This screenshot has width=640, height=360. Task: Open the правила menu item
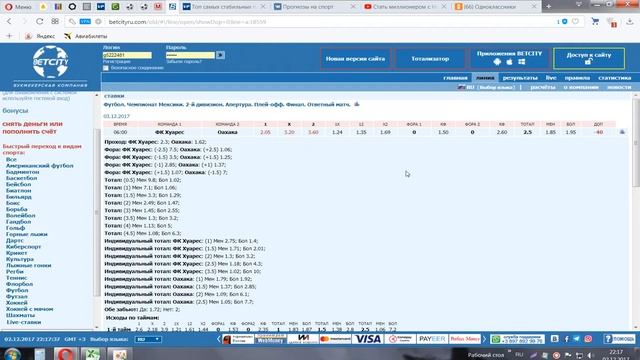[577, 78]
